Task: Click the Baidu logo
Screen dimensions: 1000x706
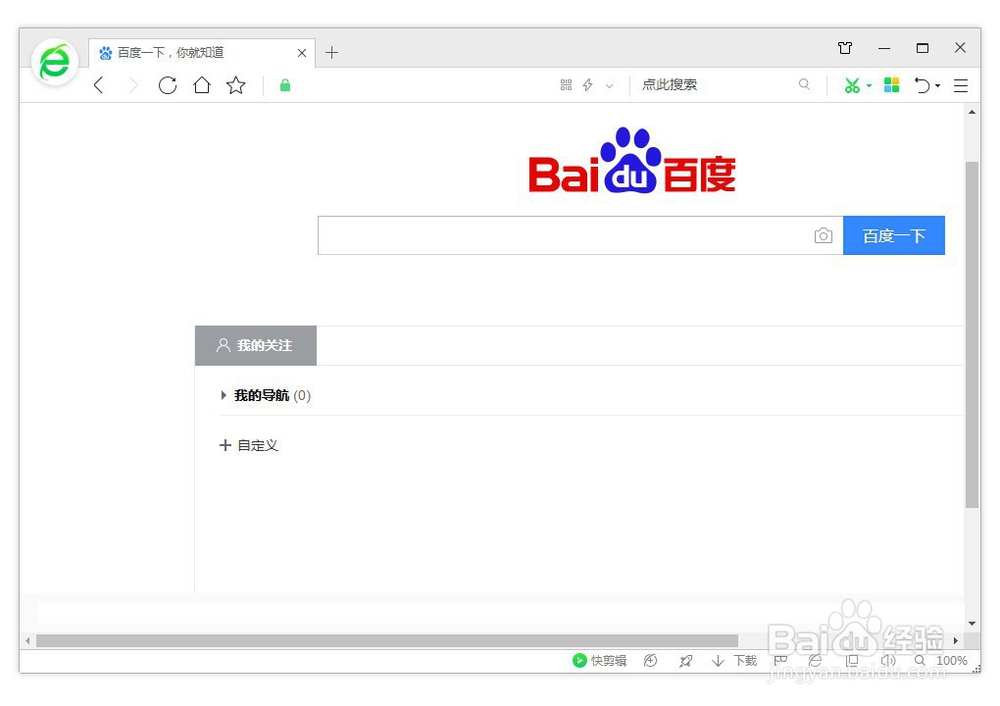Action: (632, 161)
